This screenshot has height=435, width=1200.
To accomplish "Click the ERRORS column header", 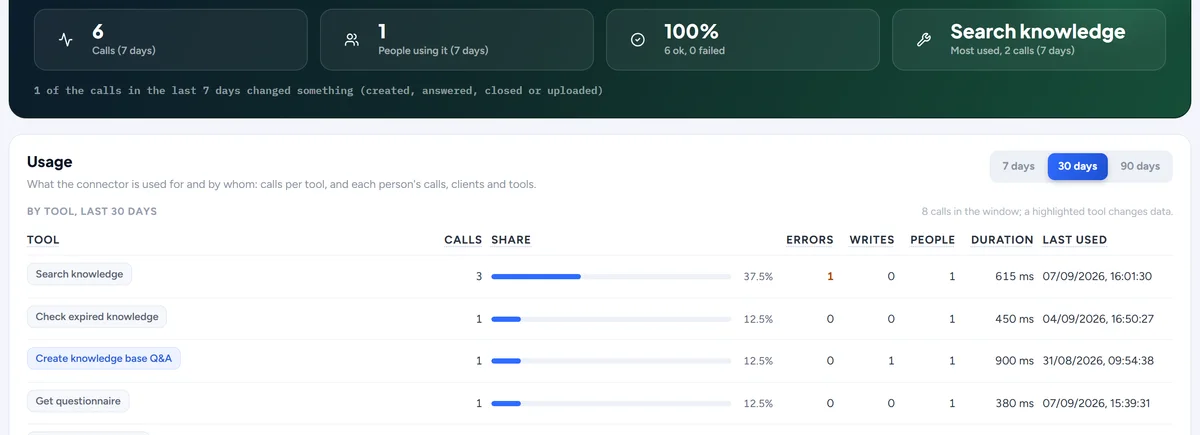I will [x=810, y=240].
